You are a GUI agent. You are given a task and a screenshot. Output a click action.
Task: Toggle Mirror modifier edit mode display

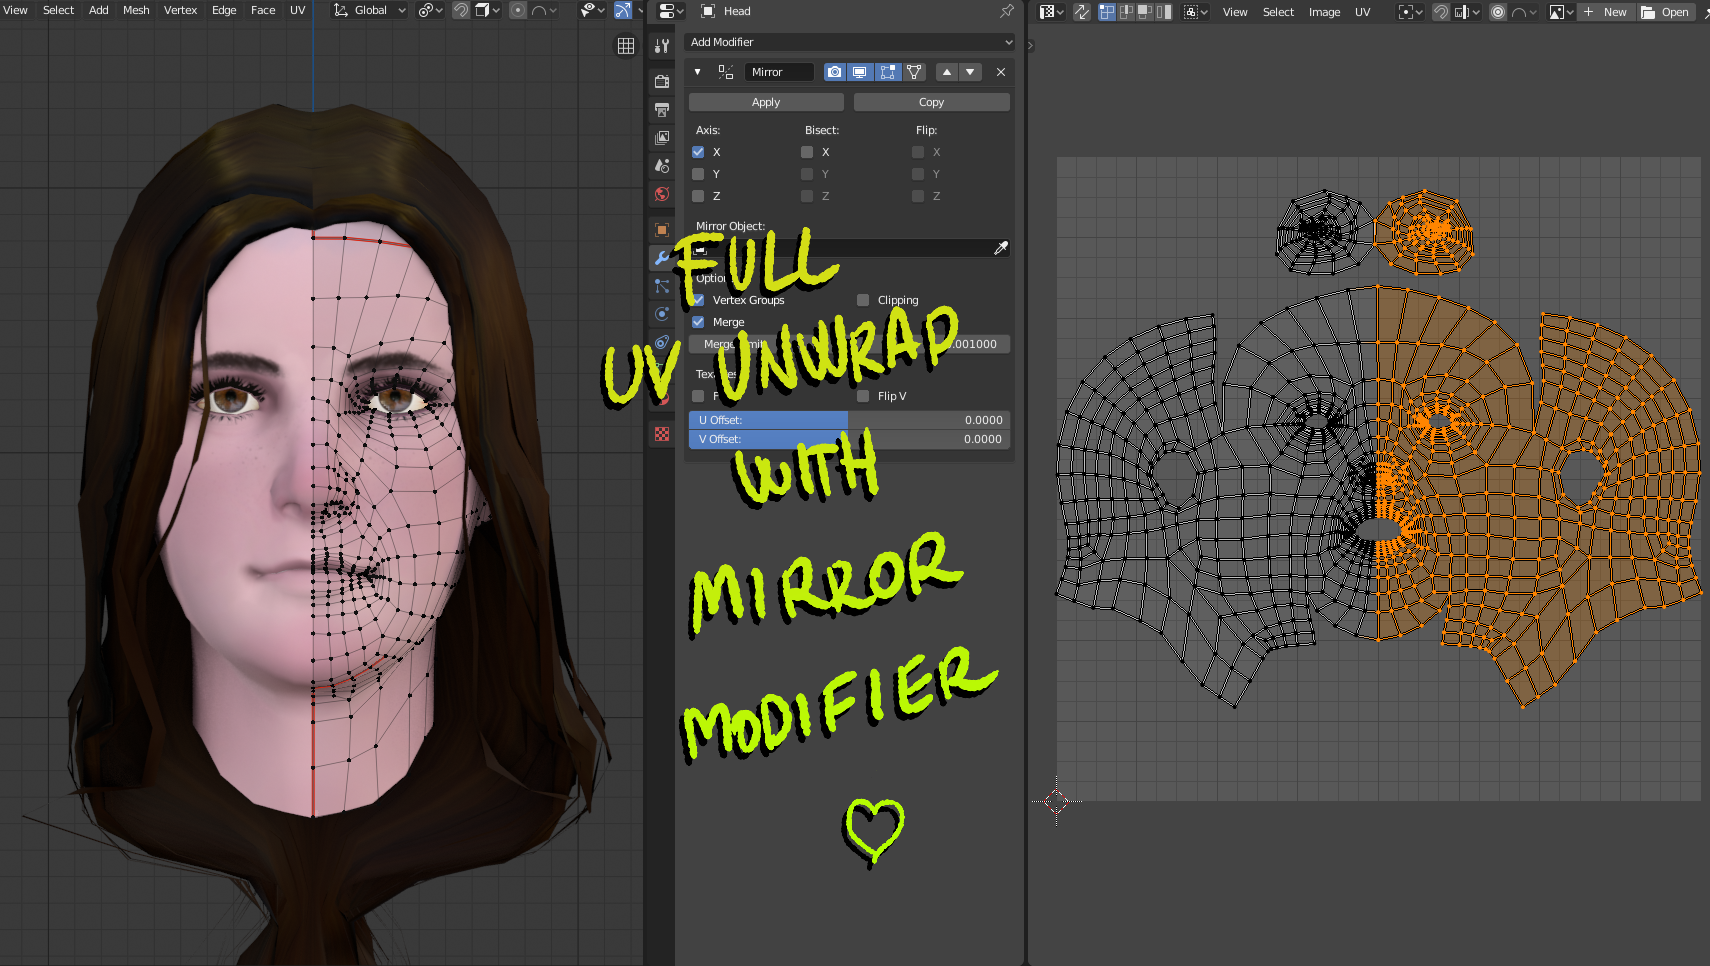coord(887,72)
